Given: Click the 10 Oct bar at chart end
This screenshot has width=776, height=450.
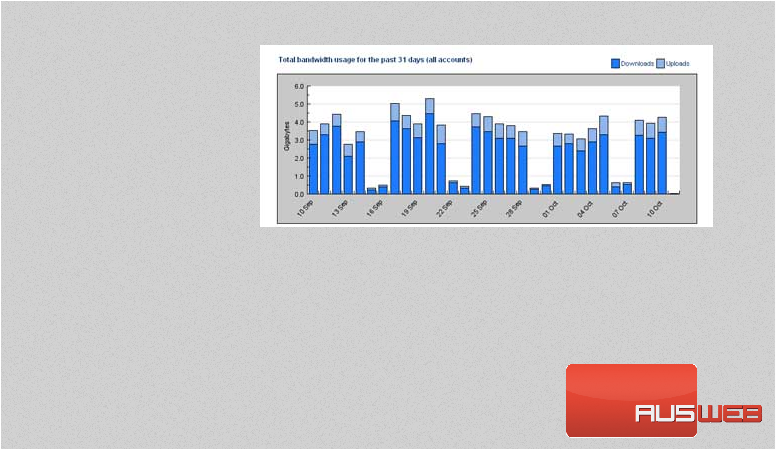Looking at the screenshot, I should pos(662,156).
